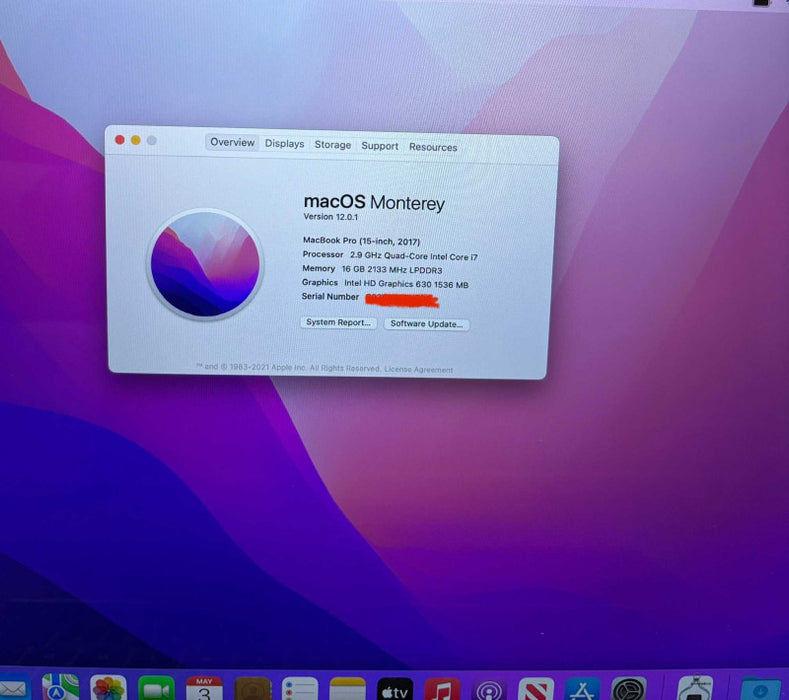Launch the Apple TV app
The image size is (789, 700).
click(x=395, y=689)
